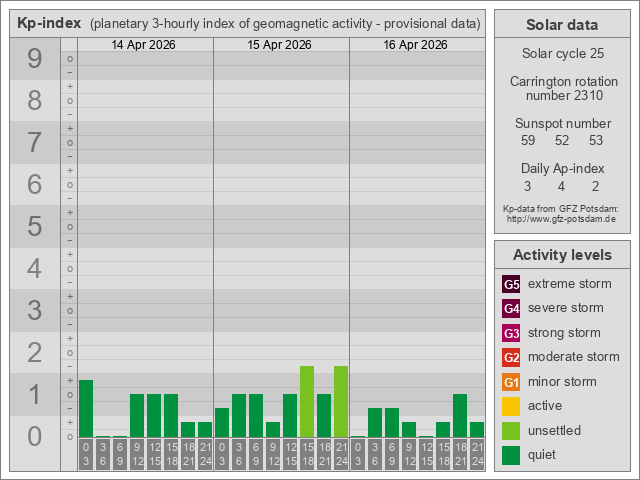Image resolution: width=640 pixels, height=480 pixels.
Task: Click the Kp level 9 axis label
Action: click(34, 60)
